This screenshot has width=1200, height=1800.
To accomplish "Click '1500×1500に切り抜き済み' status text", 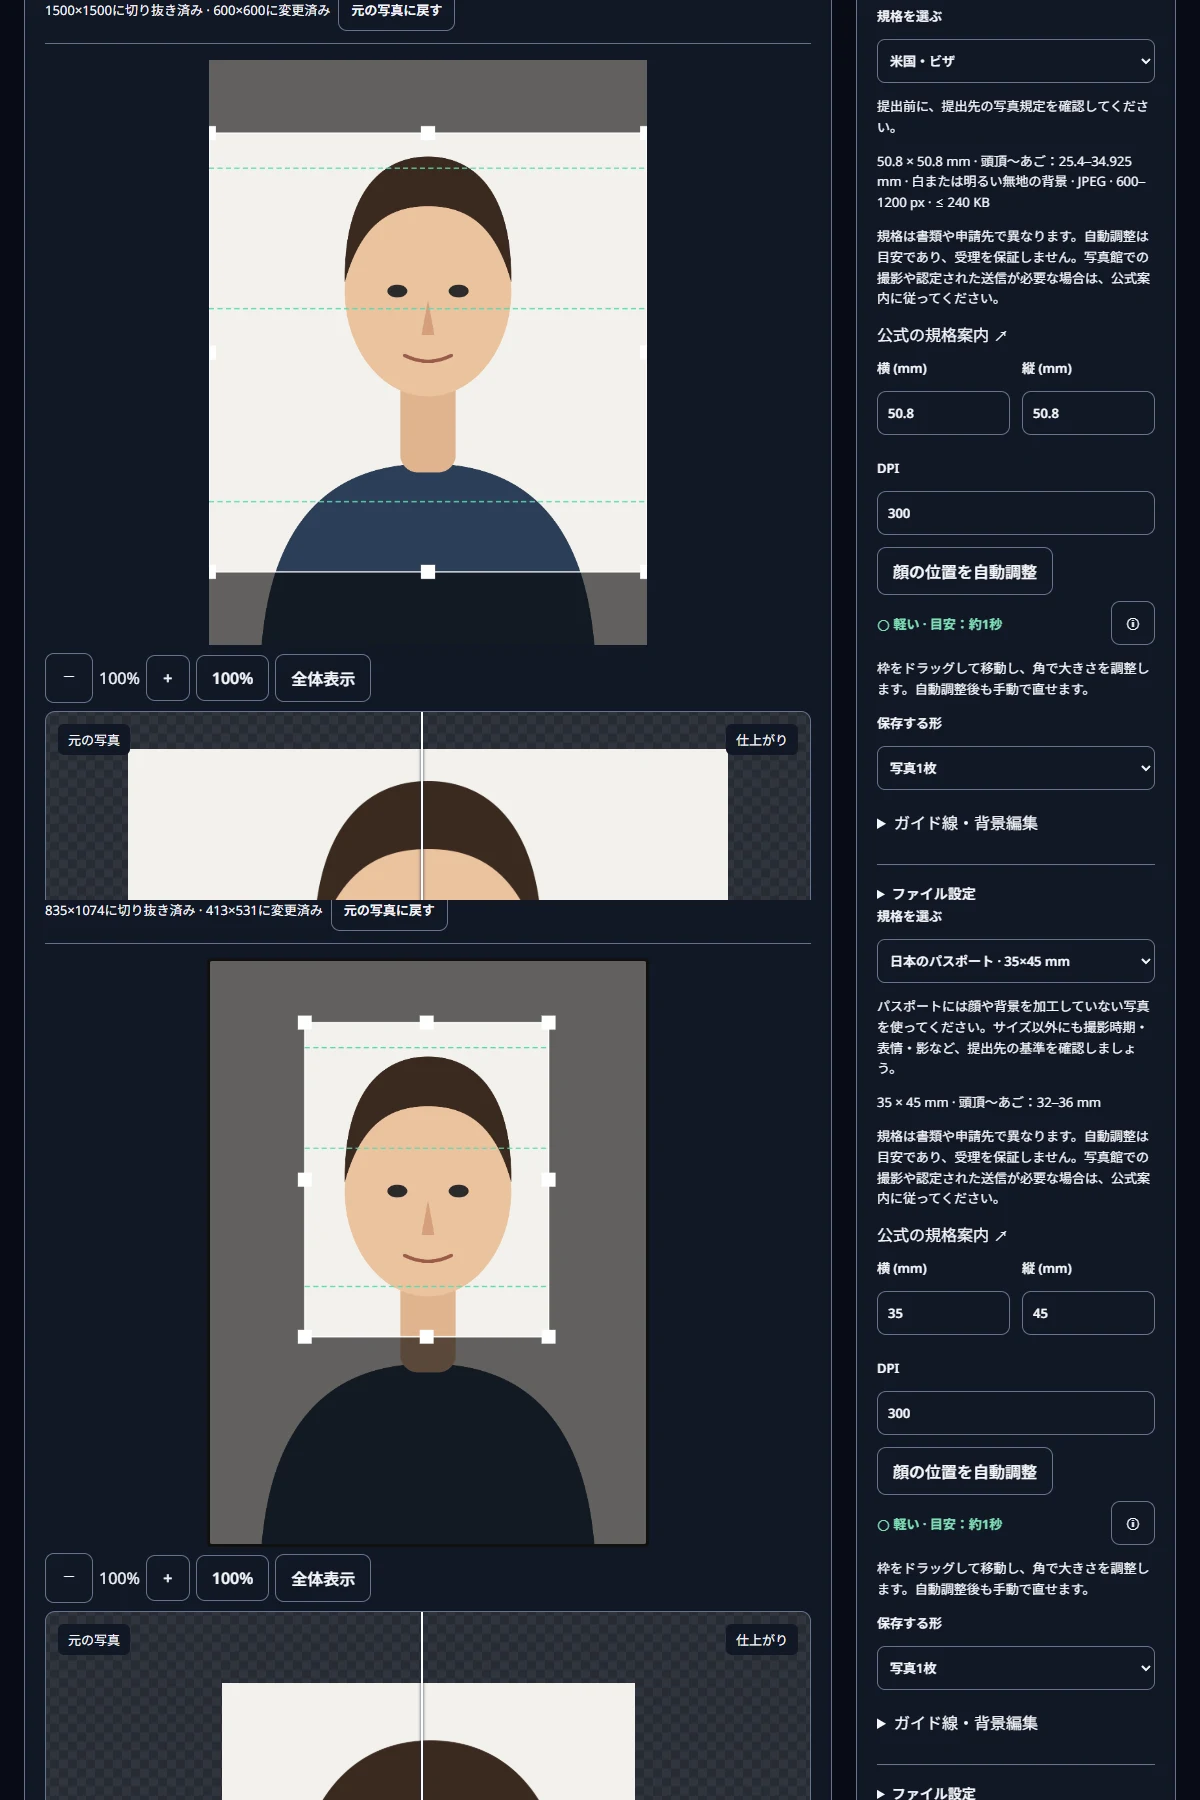I will [124, 10].
